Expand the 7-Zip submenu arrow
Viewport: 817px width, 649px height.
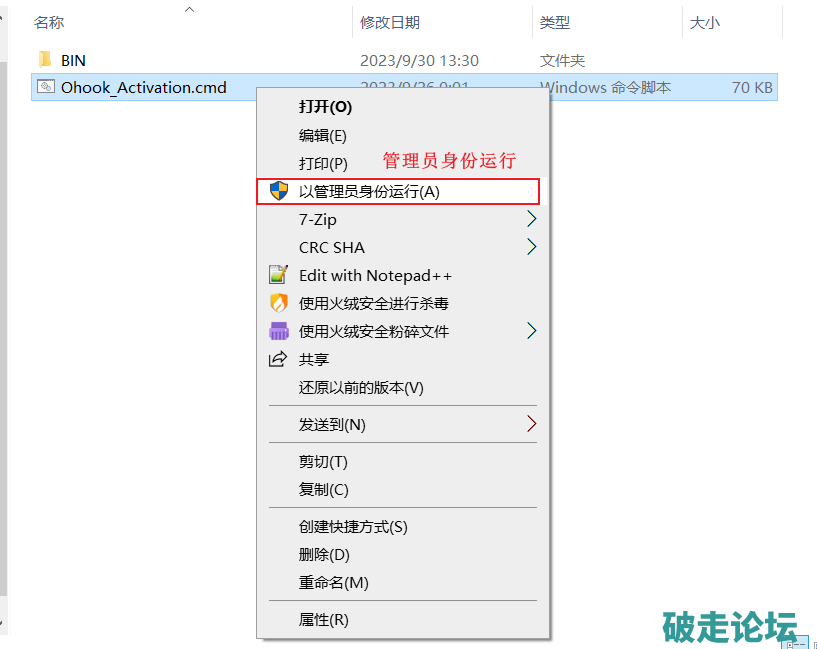(x=531, y=219)
